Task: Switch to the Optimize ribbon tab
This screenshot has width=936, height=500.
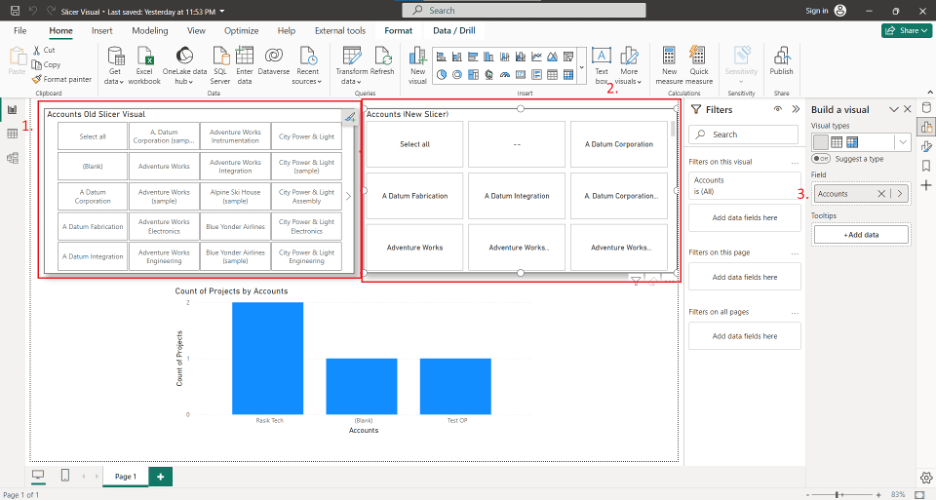Action: click(x=241, y=31)
